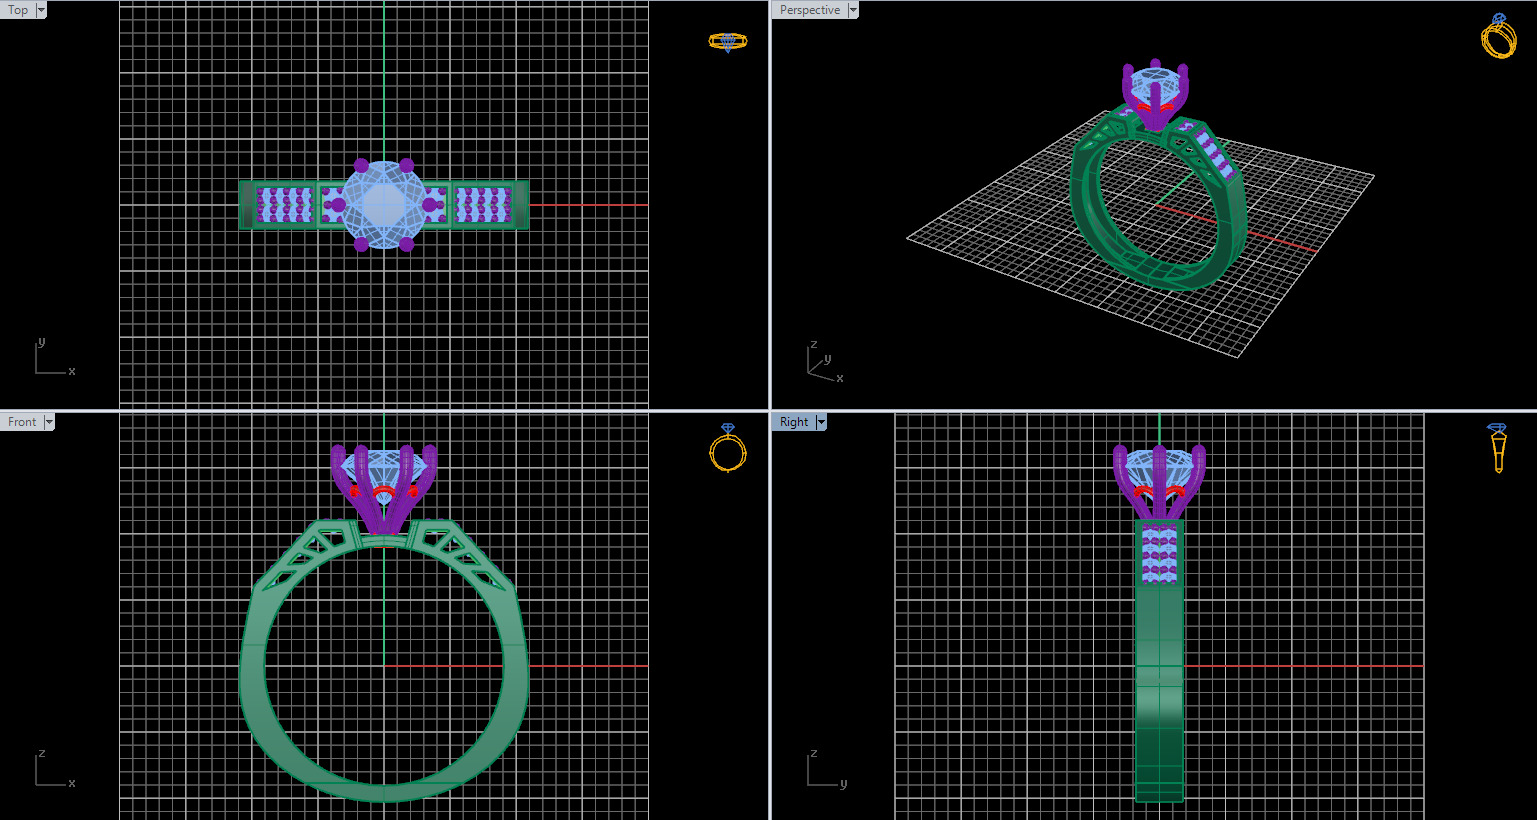Click the ring thumbnail icon in Right viewport

coord(1498,447)
